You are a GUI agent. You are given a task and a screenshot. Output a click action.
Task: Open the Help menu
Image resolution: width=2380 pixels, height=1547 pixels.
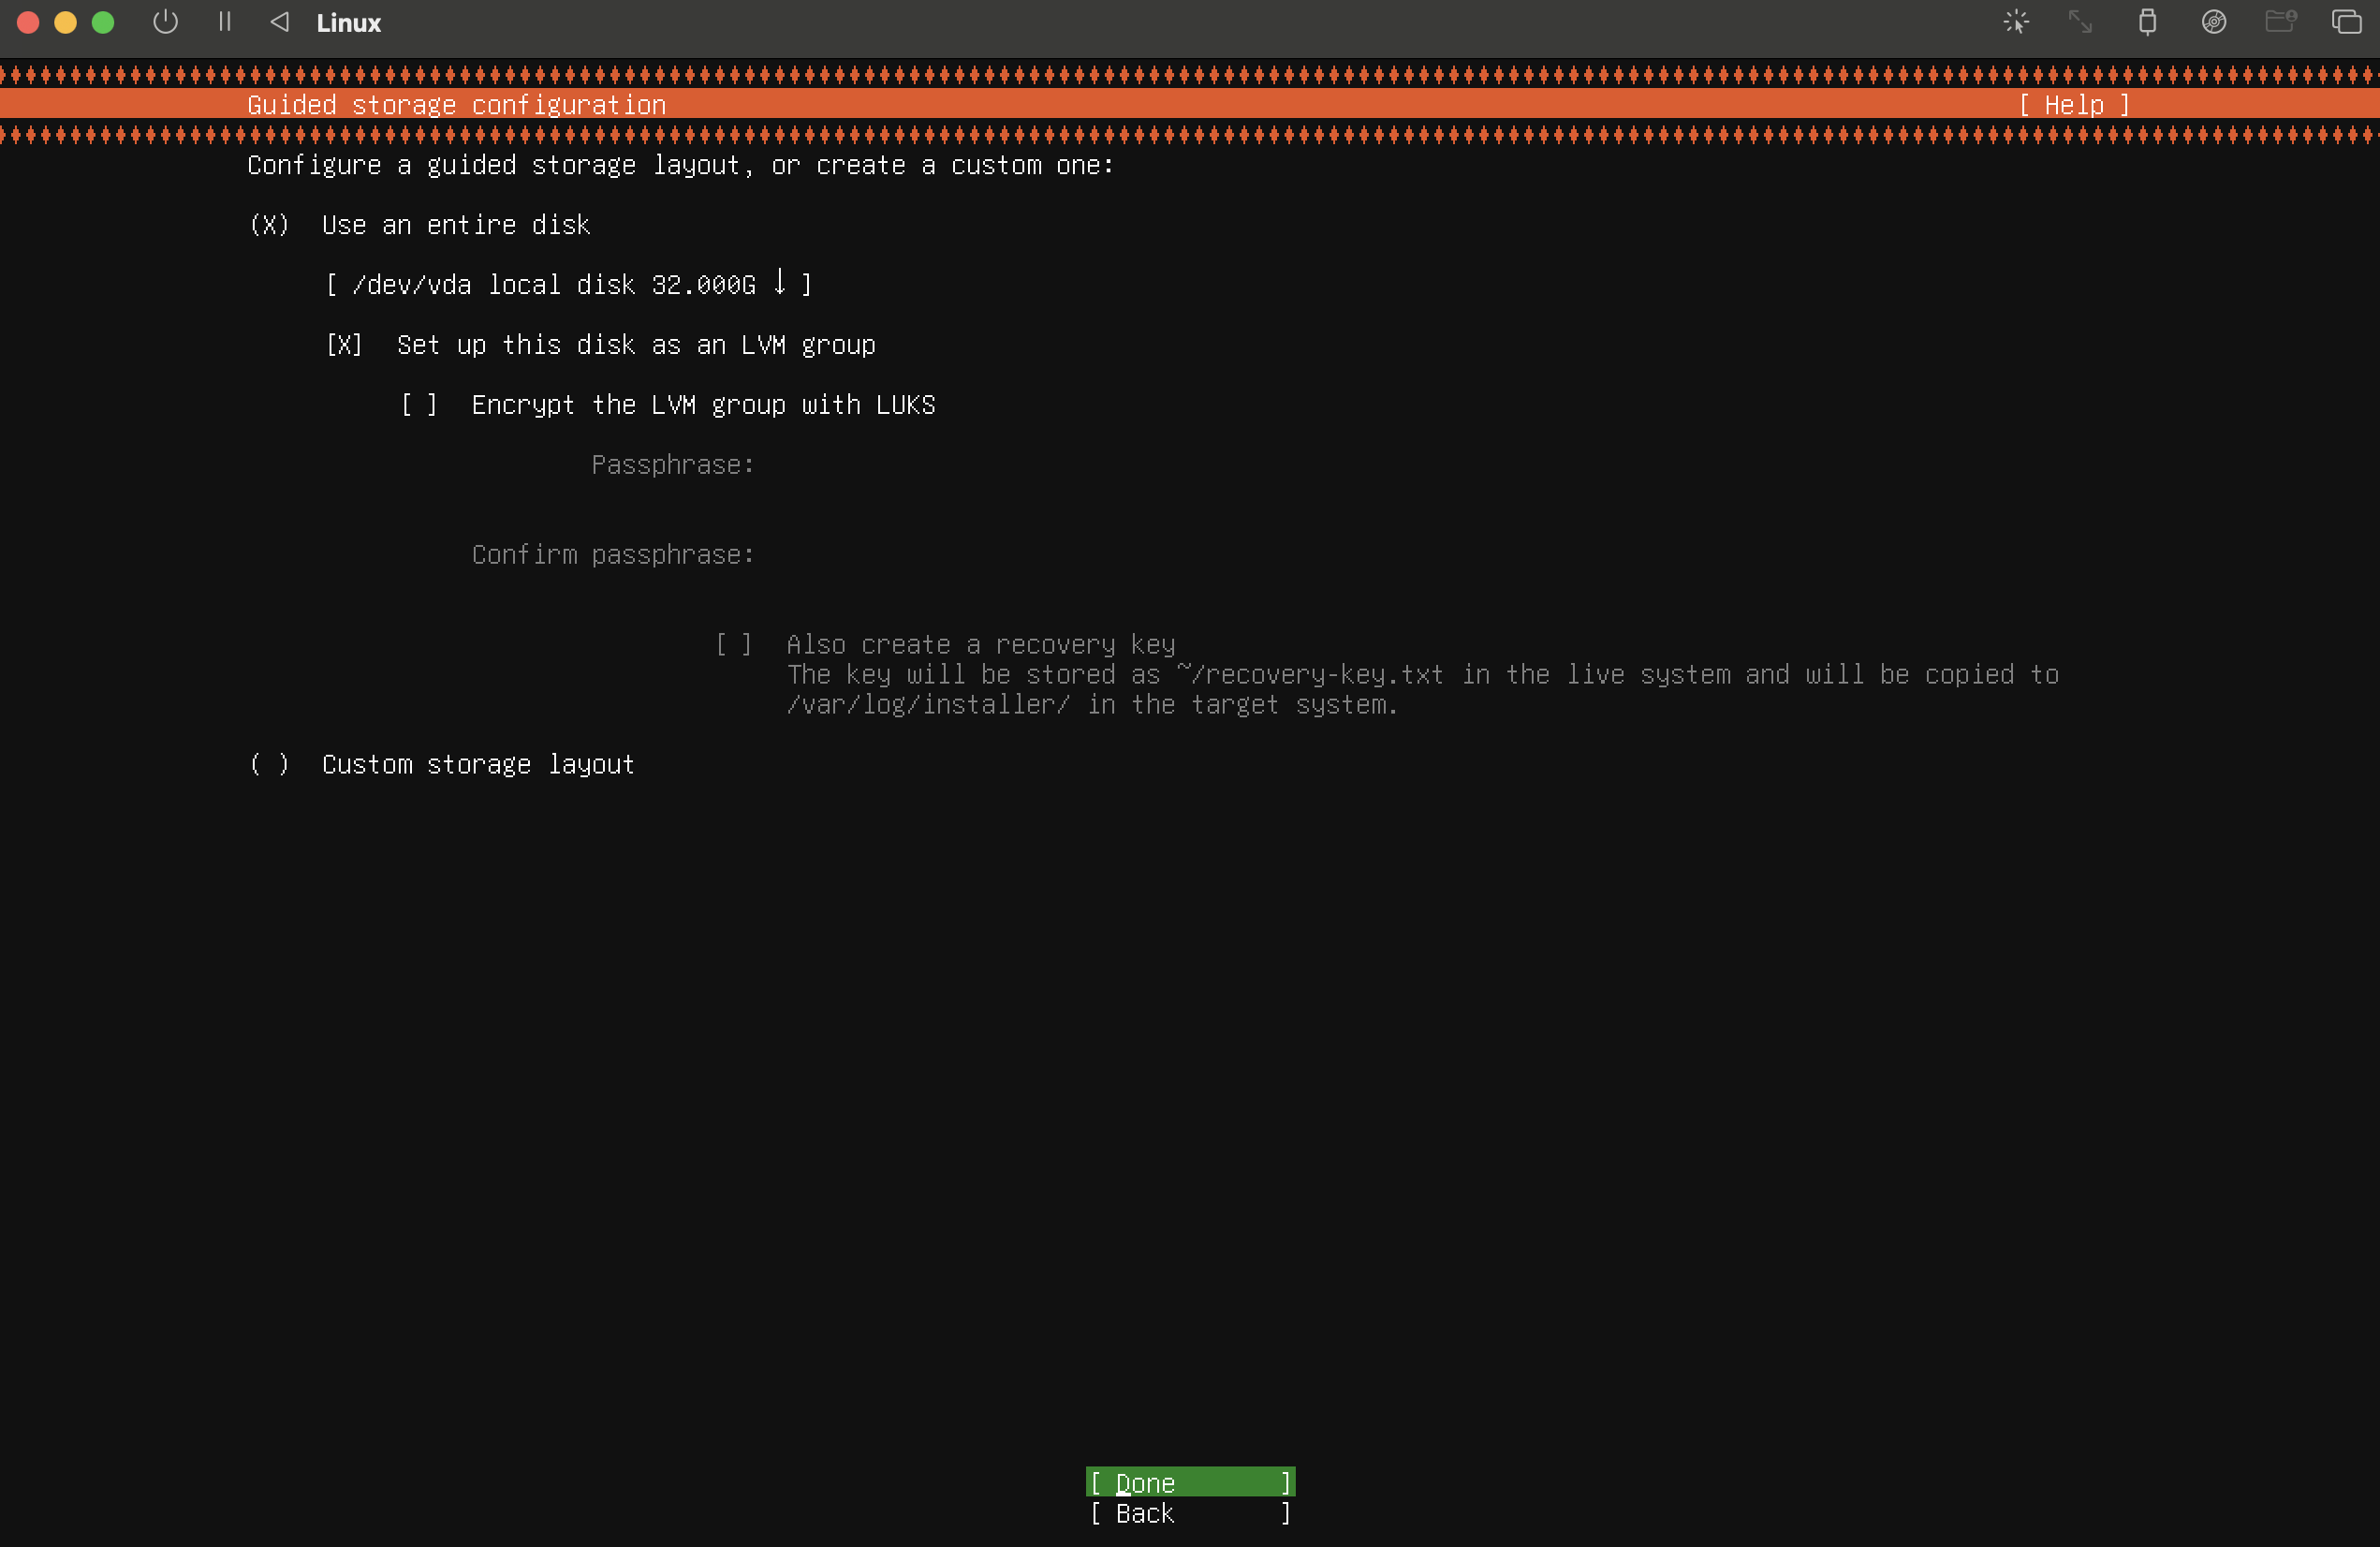click(2074, 105)
